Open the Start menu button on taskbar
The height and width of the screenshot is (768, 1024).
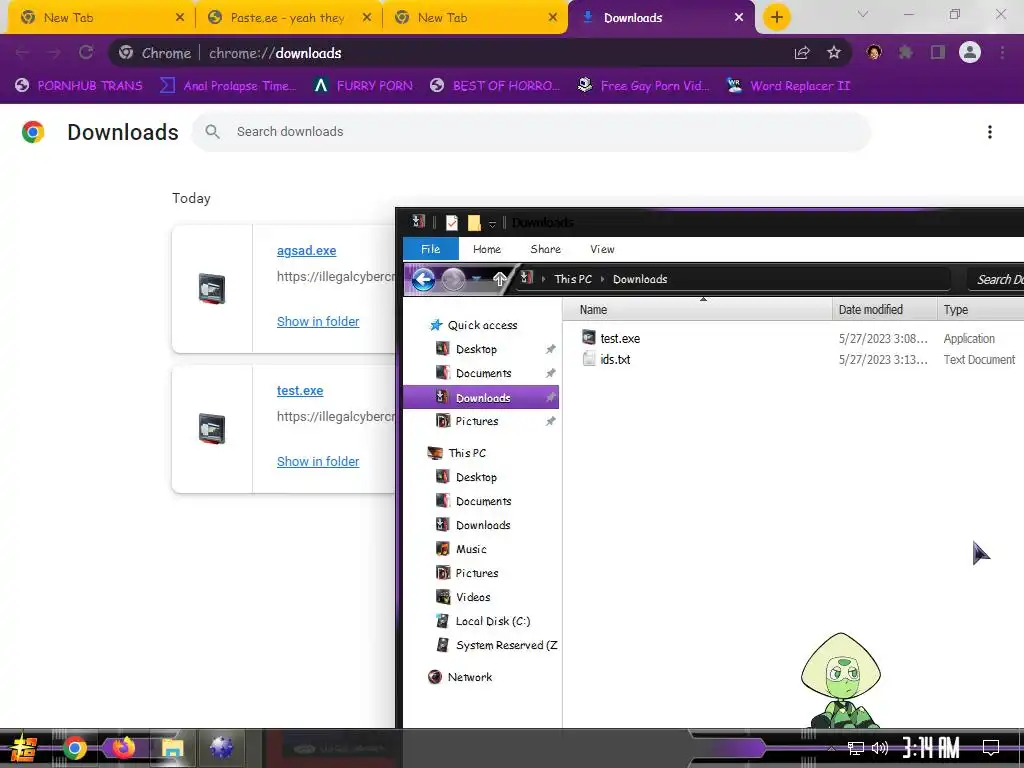click(x=24, y=748)
